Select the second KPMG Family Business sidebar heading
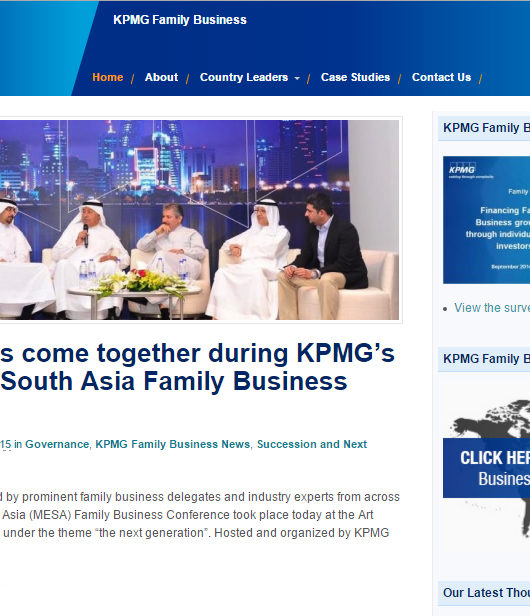This screenshot has height=616, width=530. click(486, 359)
